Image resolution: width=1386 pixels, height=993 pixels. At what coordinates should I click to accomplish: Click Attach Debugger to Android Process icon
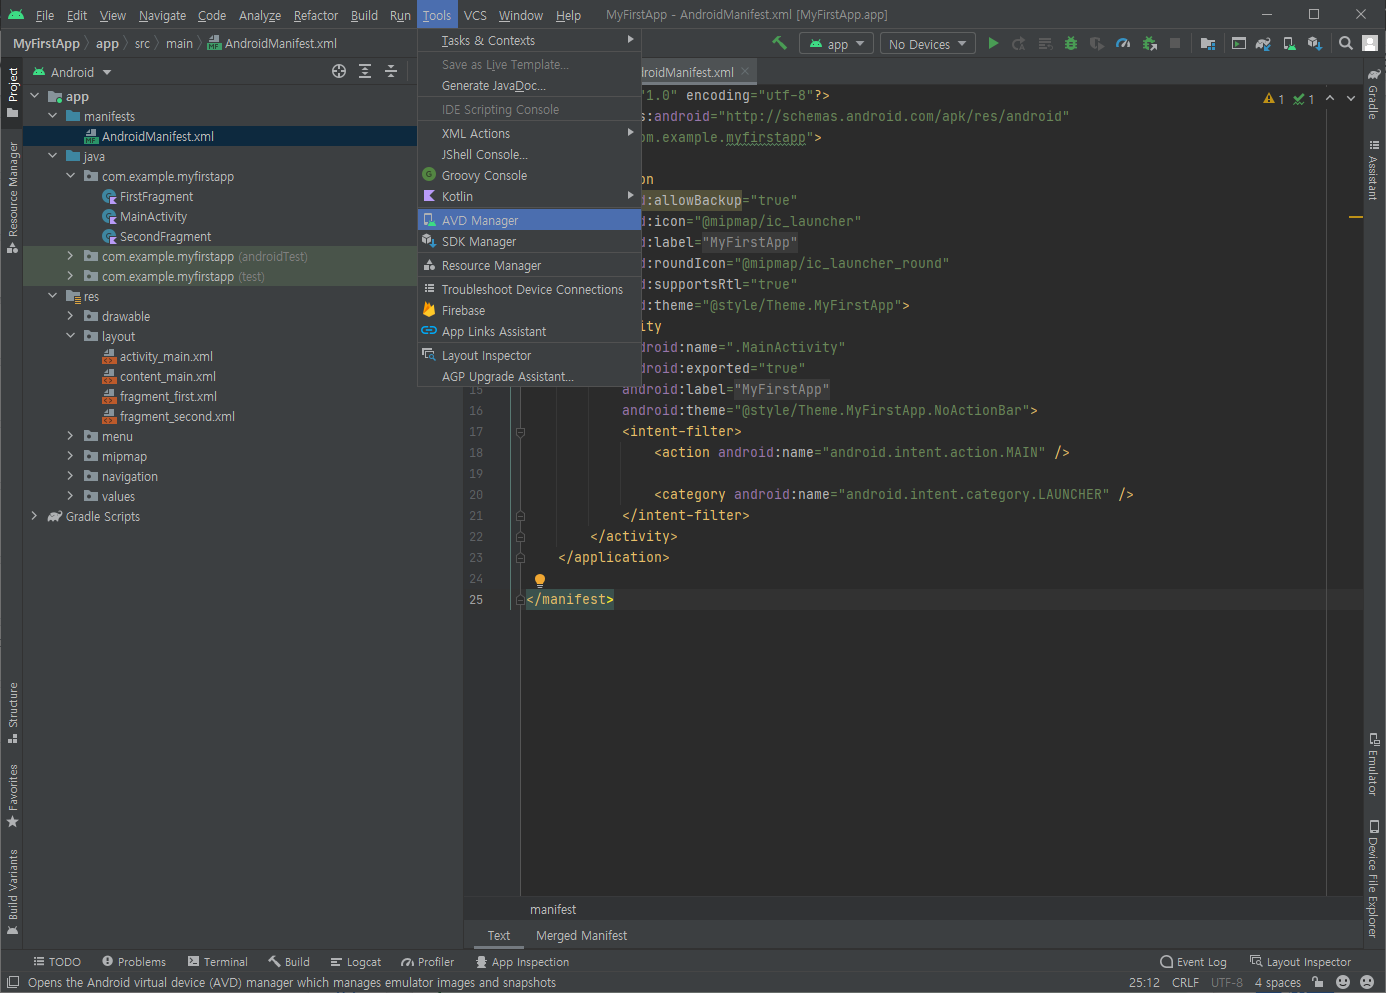[x=1149, y=43]
